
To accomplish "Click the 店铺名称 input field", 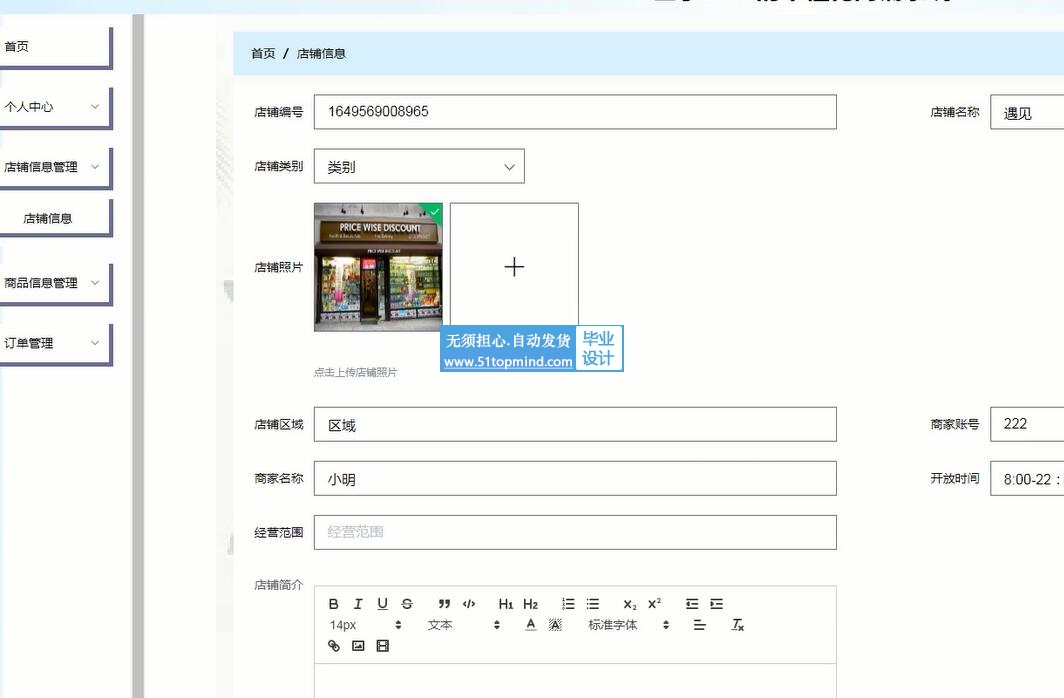I will pos(1027,112).
